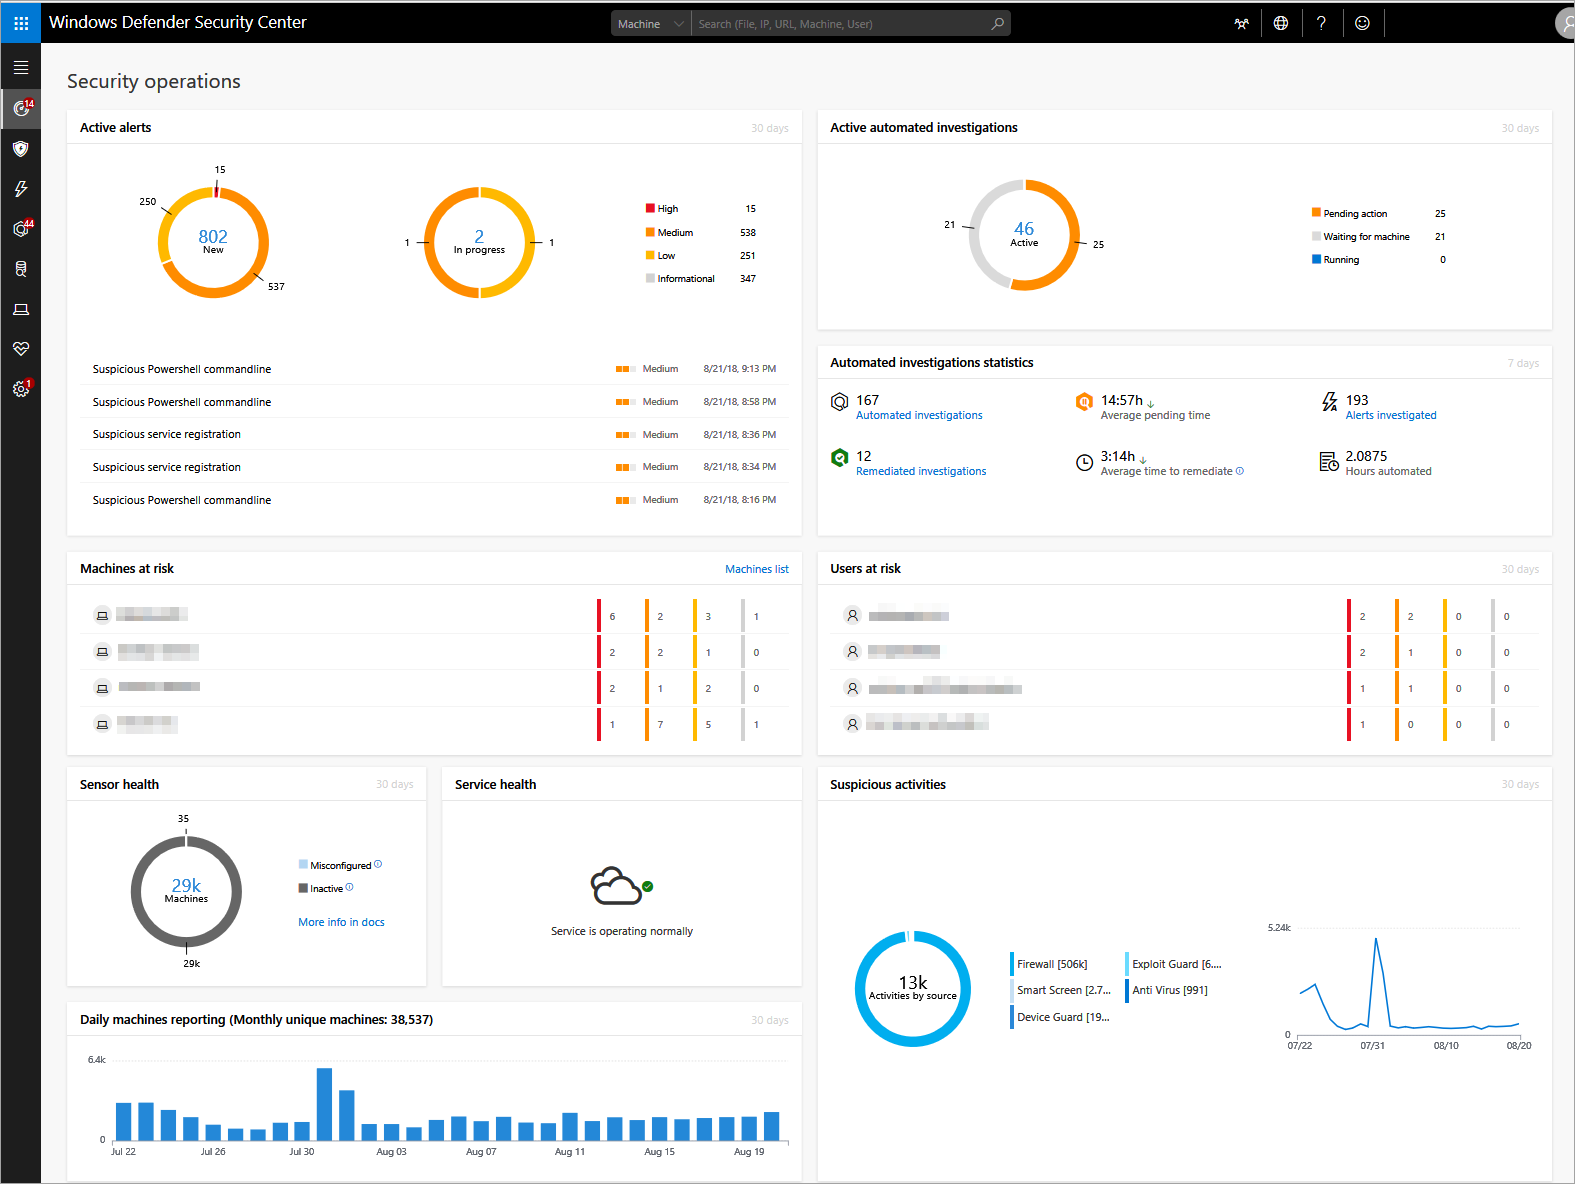The image size is (1575, 1184).
Task: Expand the Machine search type dropdown
Action: pyautogui.click(x=650, y=24)
